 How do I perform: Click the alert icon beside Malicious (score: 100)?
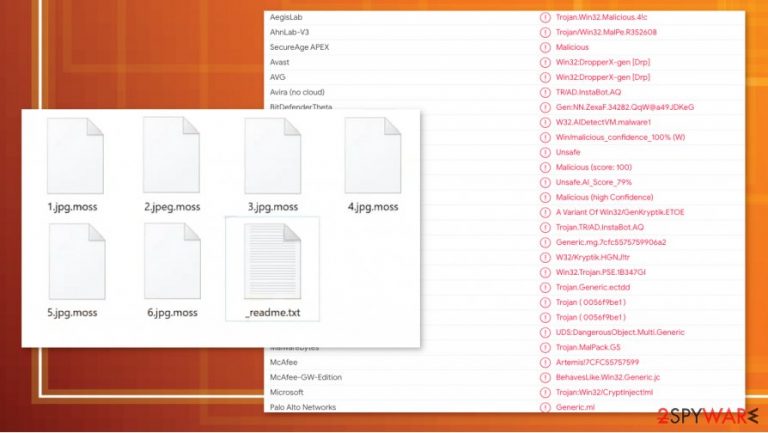pos(545,168)
